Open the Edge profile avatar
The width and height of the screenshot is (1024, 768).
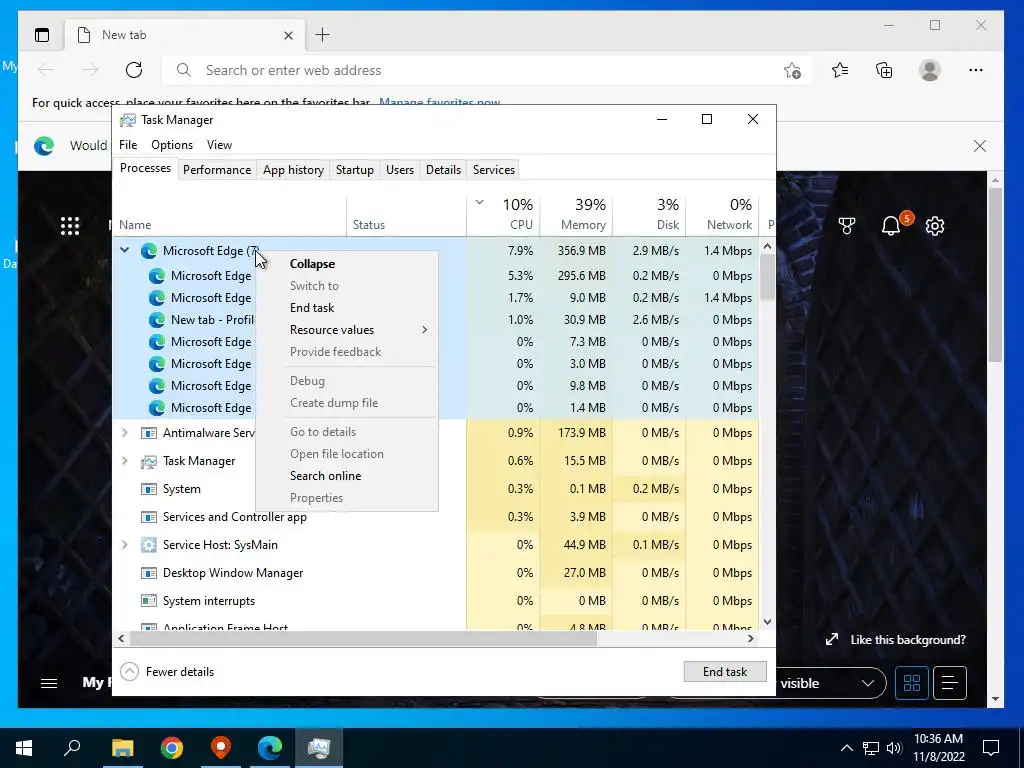pos(929,70)
